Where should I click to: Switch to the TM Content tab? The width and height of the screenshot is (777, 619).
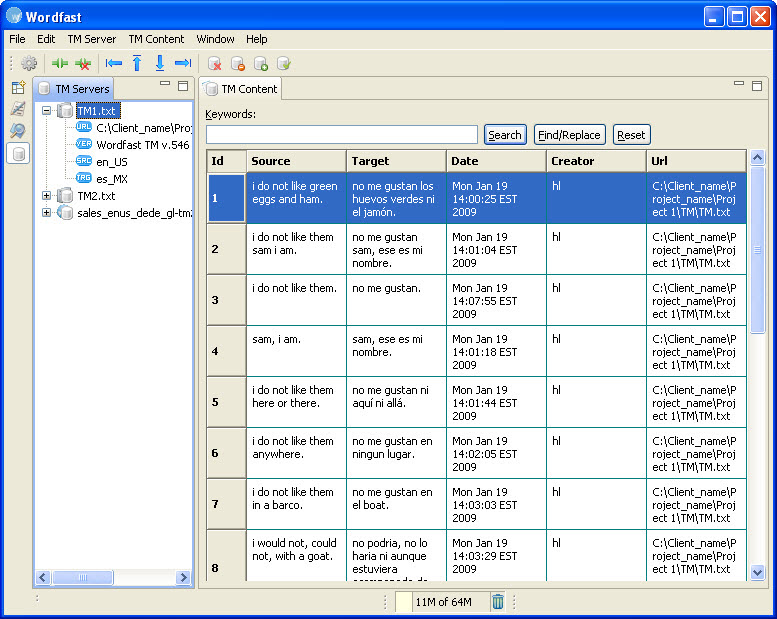[241, 89]
